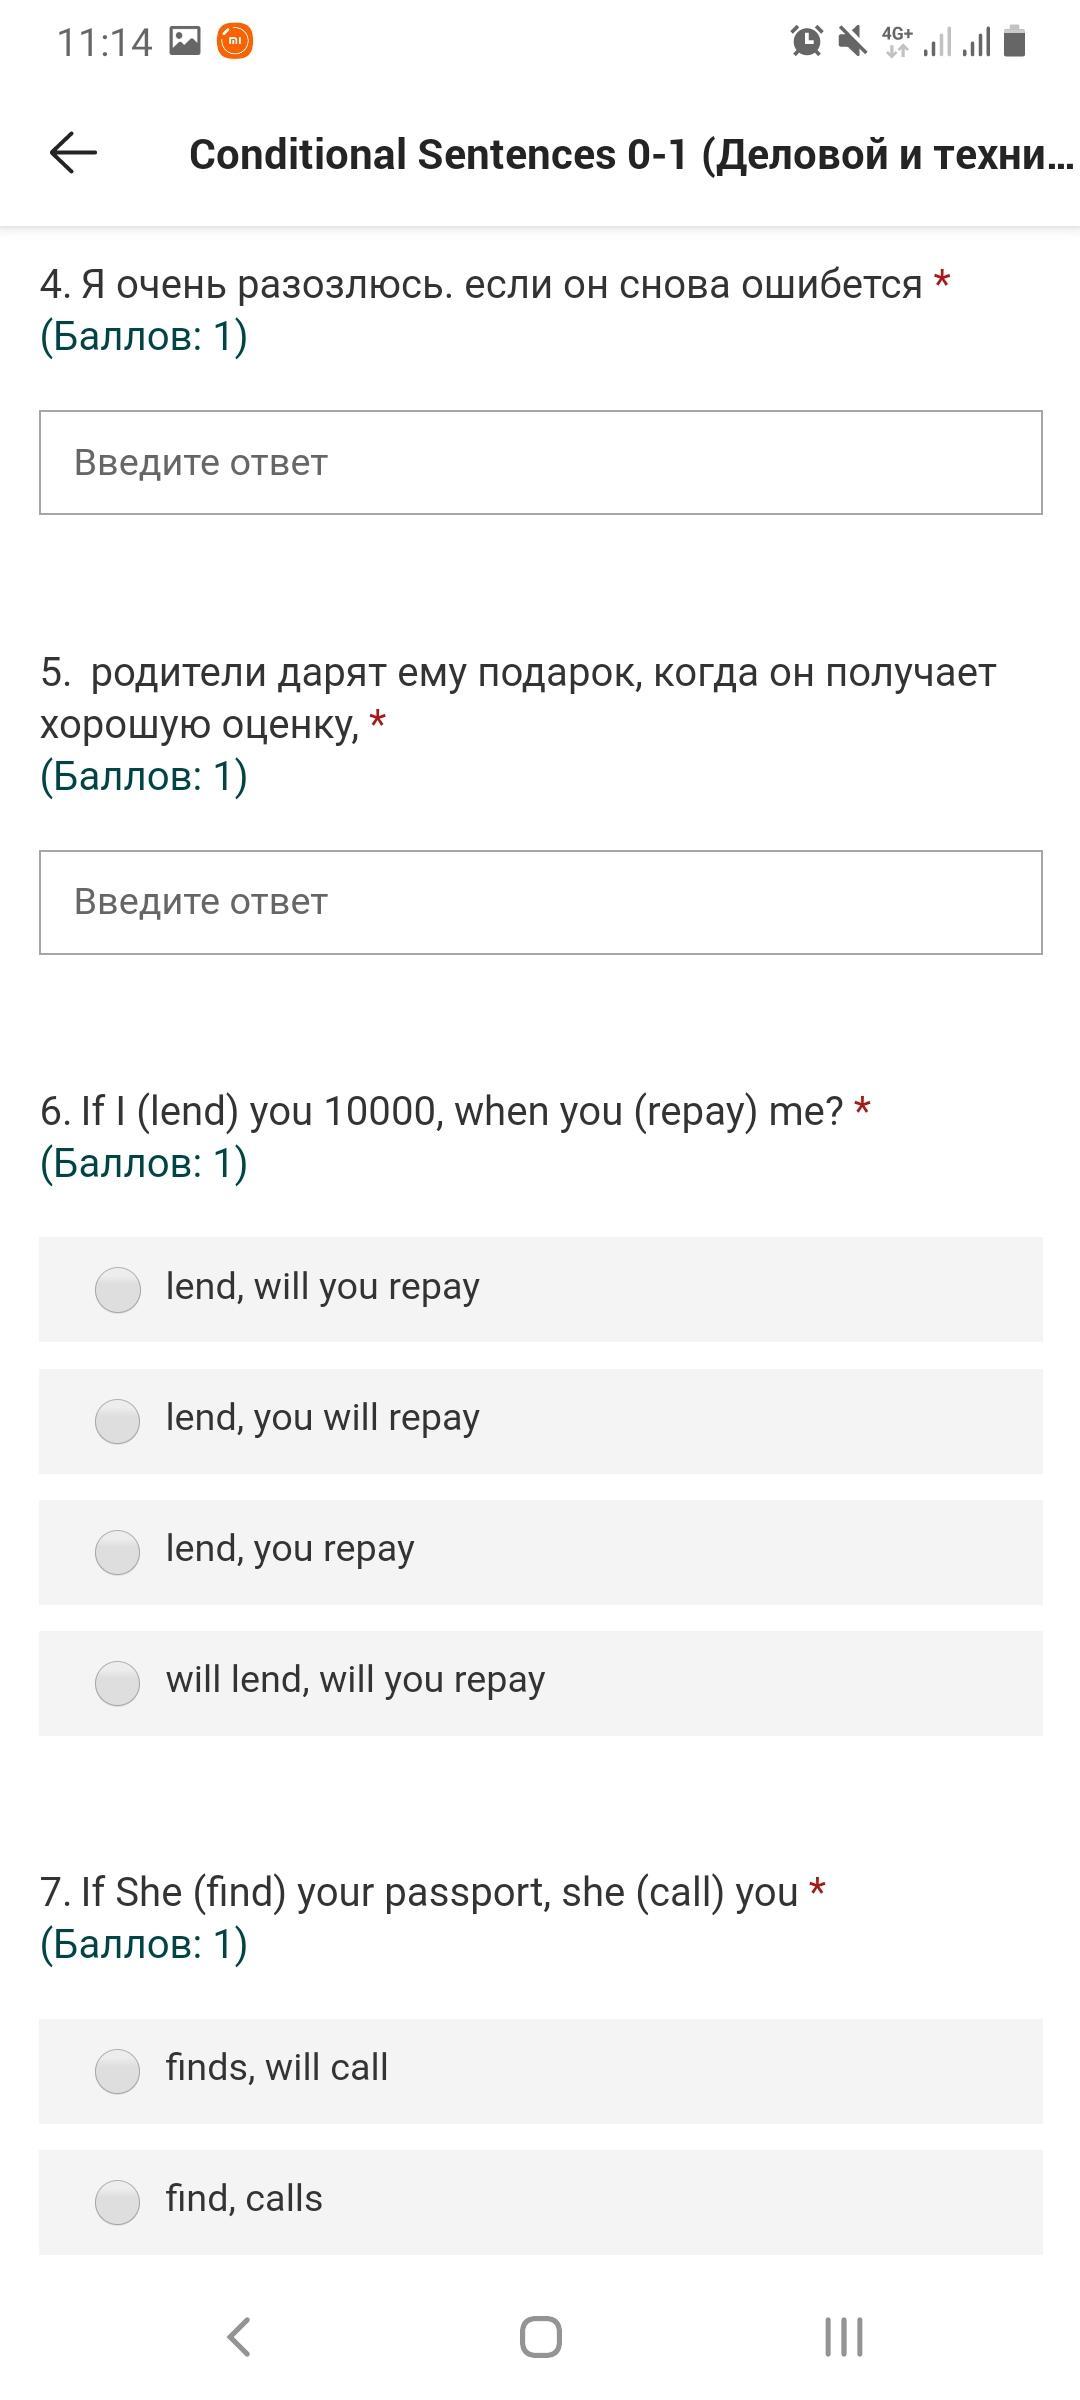1080x2400 pixels.
Task: Focus the answer field for question 5
Action: (x=540, y=902)
